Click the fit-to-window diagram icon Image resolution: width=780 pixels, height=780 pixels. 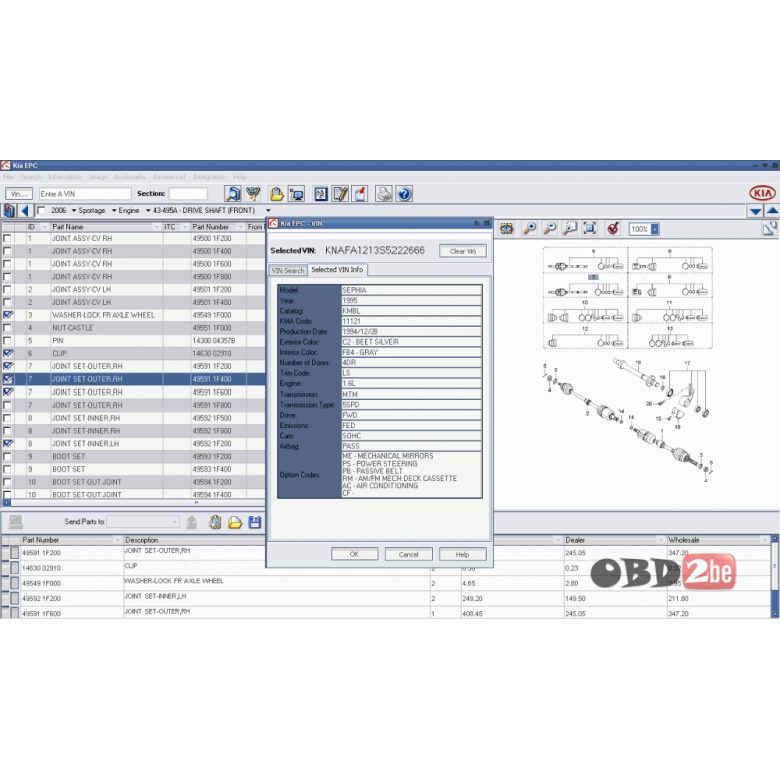pyautogui.click(x=590, y=228)
